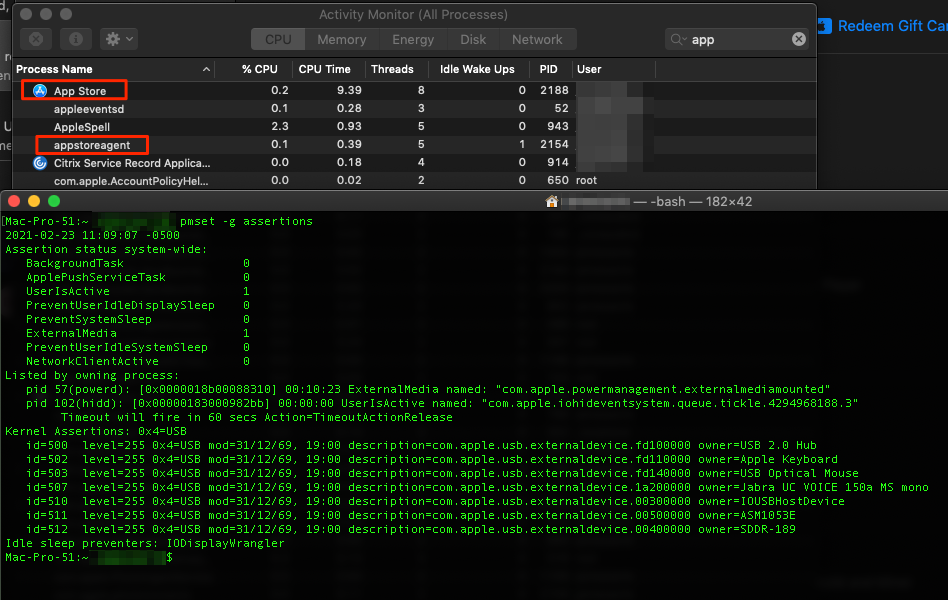Switch to the Memory tab
948x600 pixels.
pos(342,39)
